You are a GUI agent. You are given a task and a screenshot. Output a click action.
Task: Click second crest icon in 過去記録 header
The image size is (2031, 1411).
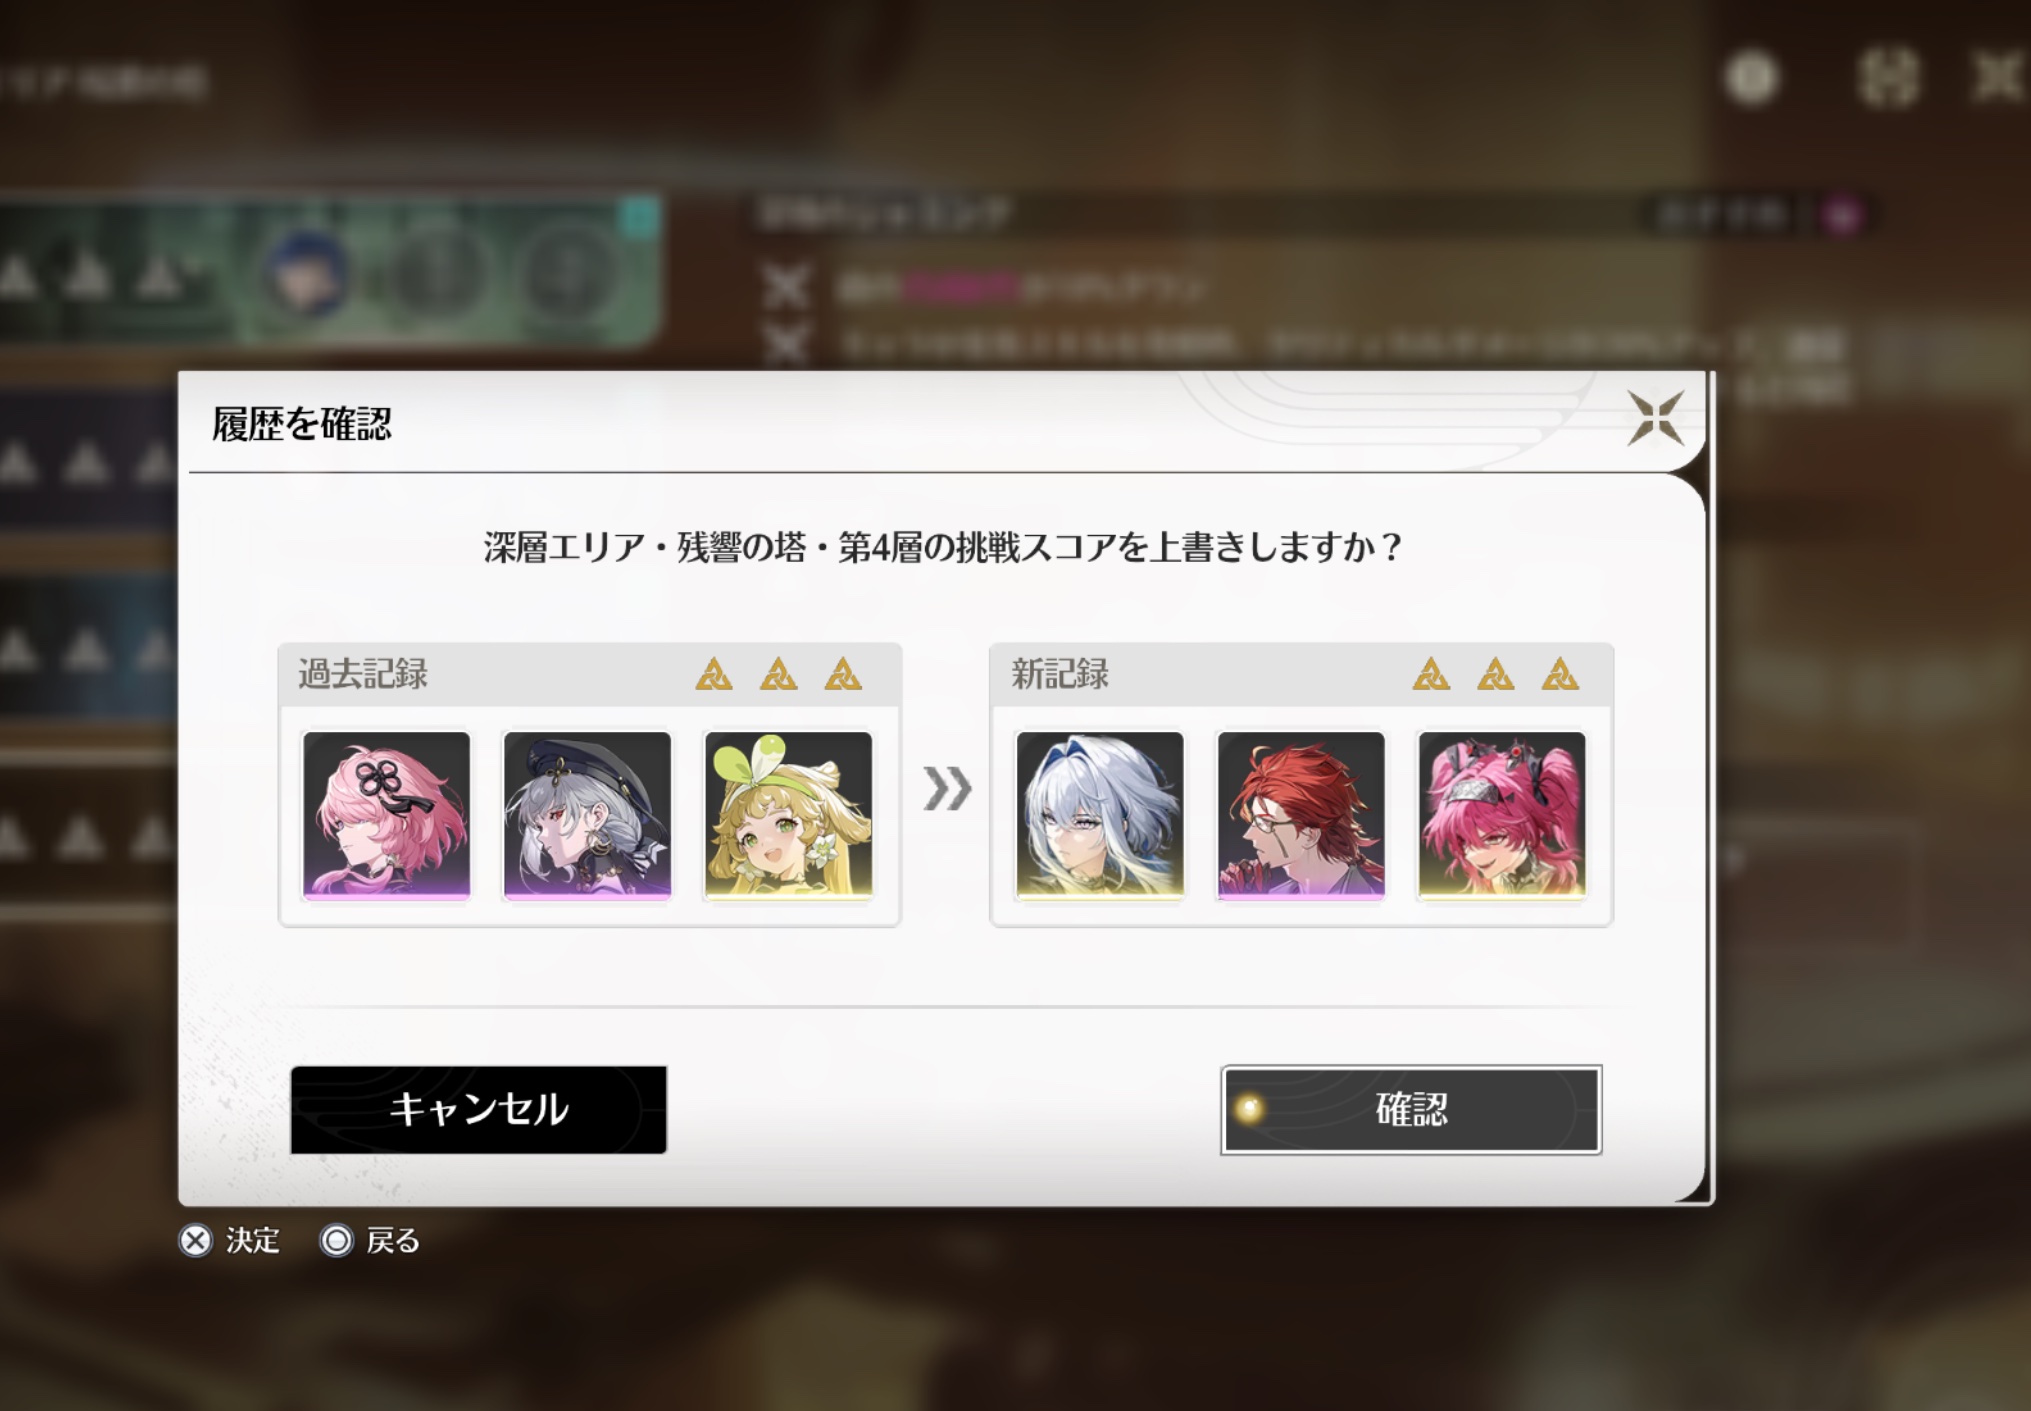[x=779, y=675]
